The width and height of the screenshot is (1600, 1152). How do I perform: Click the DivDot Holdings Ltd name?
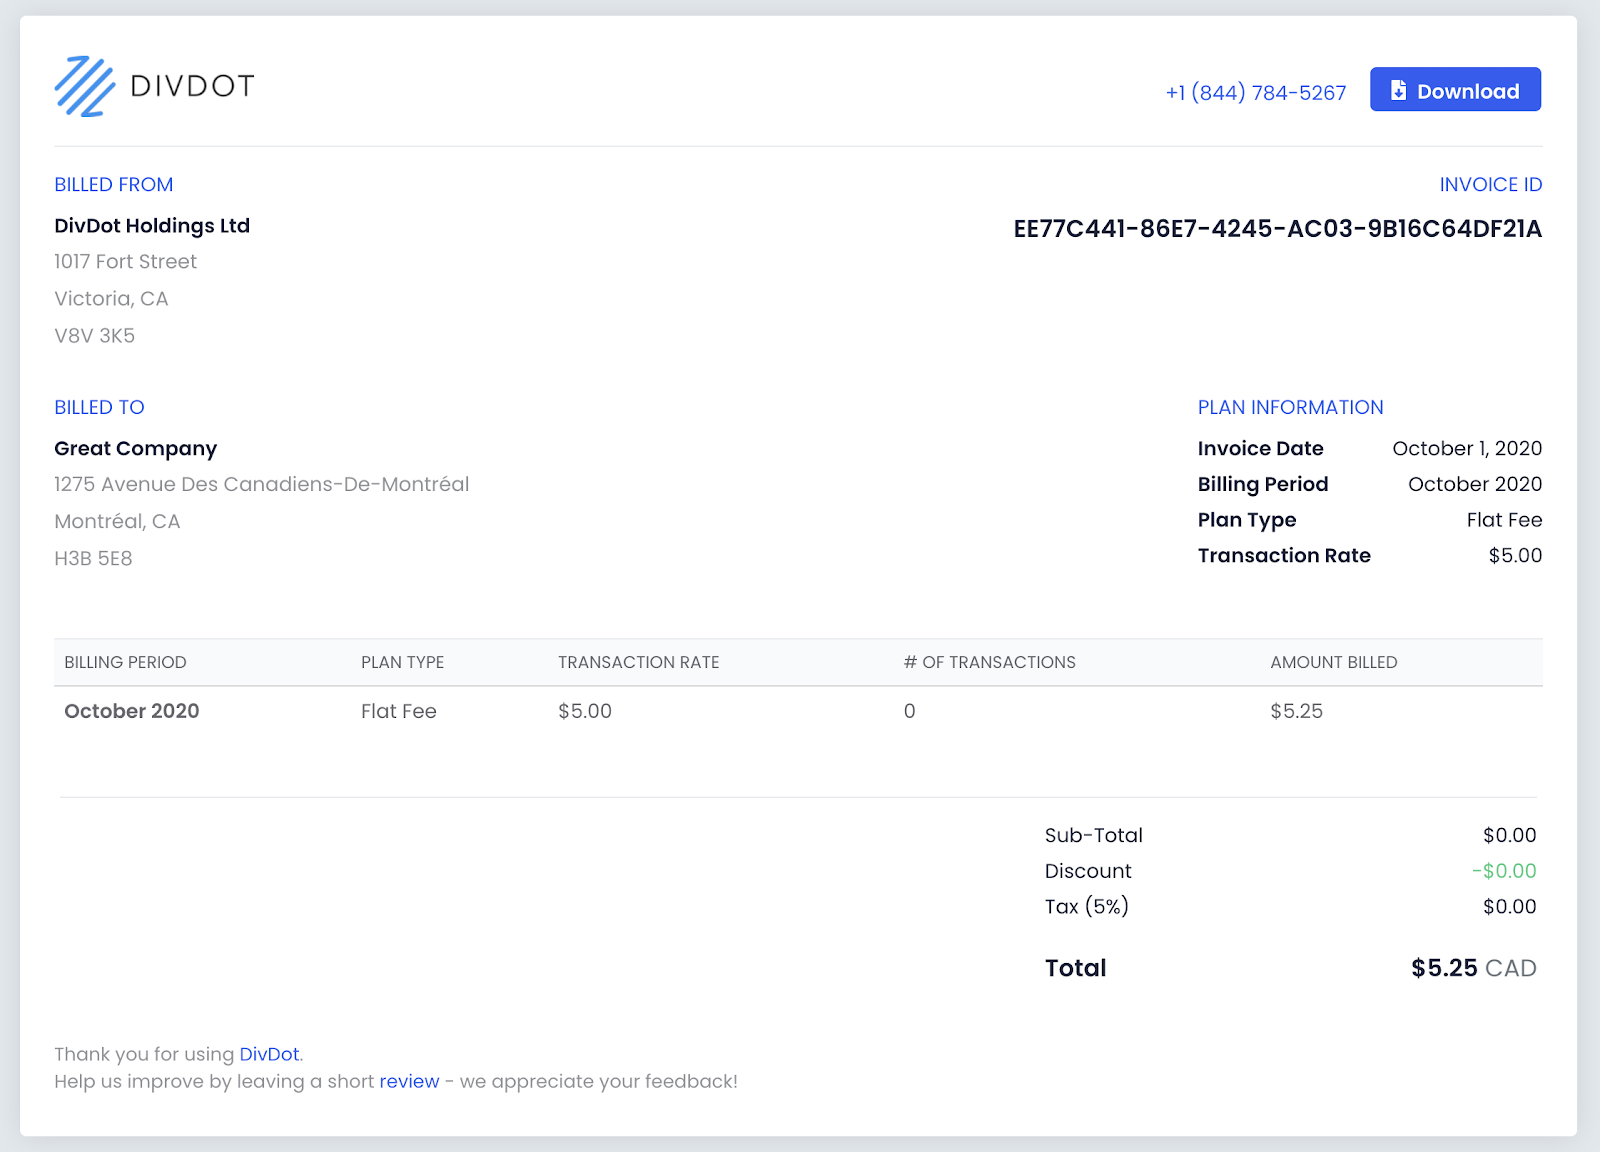[x=152, y=226]
